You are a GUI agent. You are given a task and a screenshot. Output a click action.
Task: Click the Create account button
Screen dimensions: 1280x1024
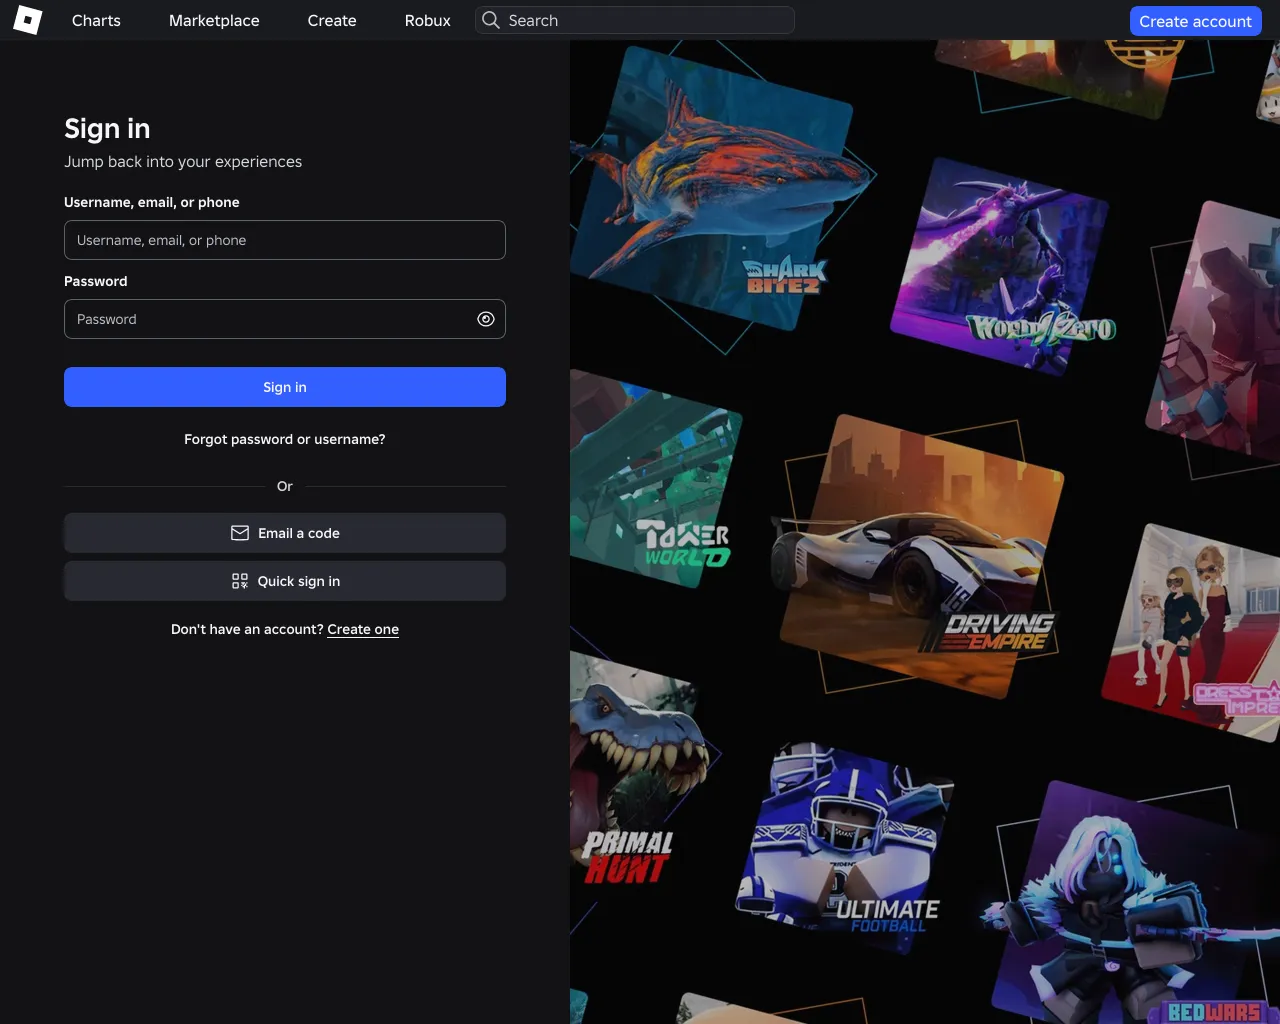(1195, 21)
